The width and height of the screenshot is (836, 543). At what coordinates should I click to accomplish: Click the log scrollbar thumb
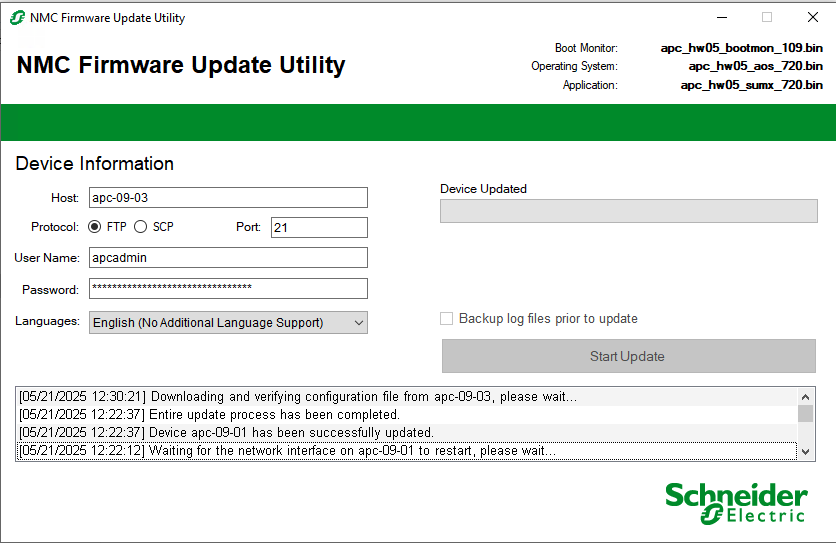tap(805, 413)
